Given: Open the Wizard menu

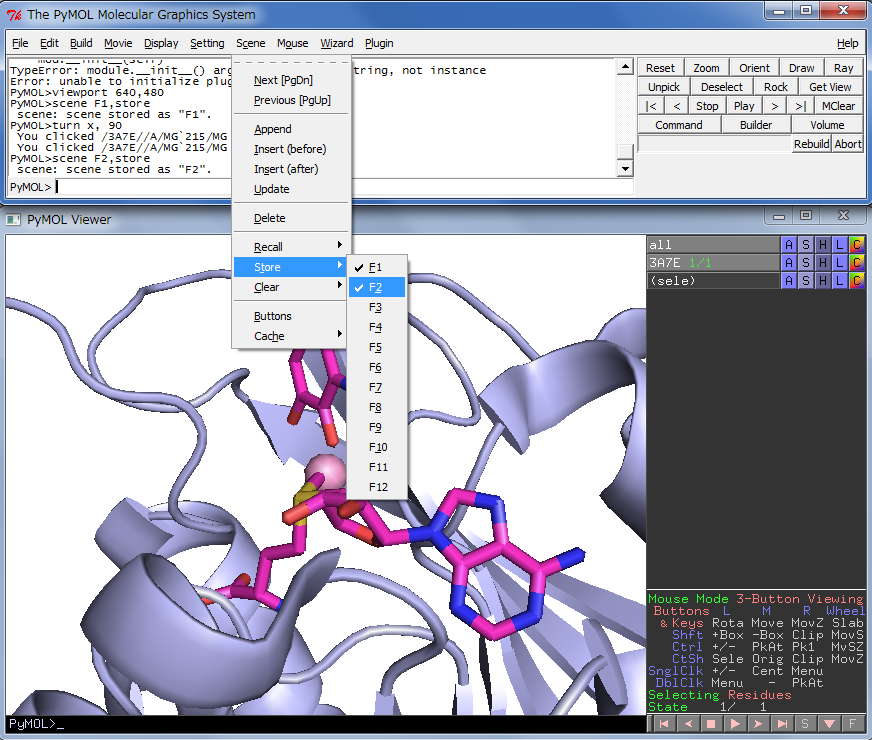Looking at the screenshot, I should pos(336,43).
